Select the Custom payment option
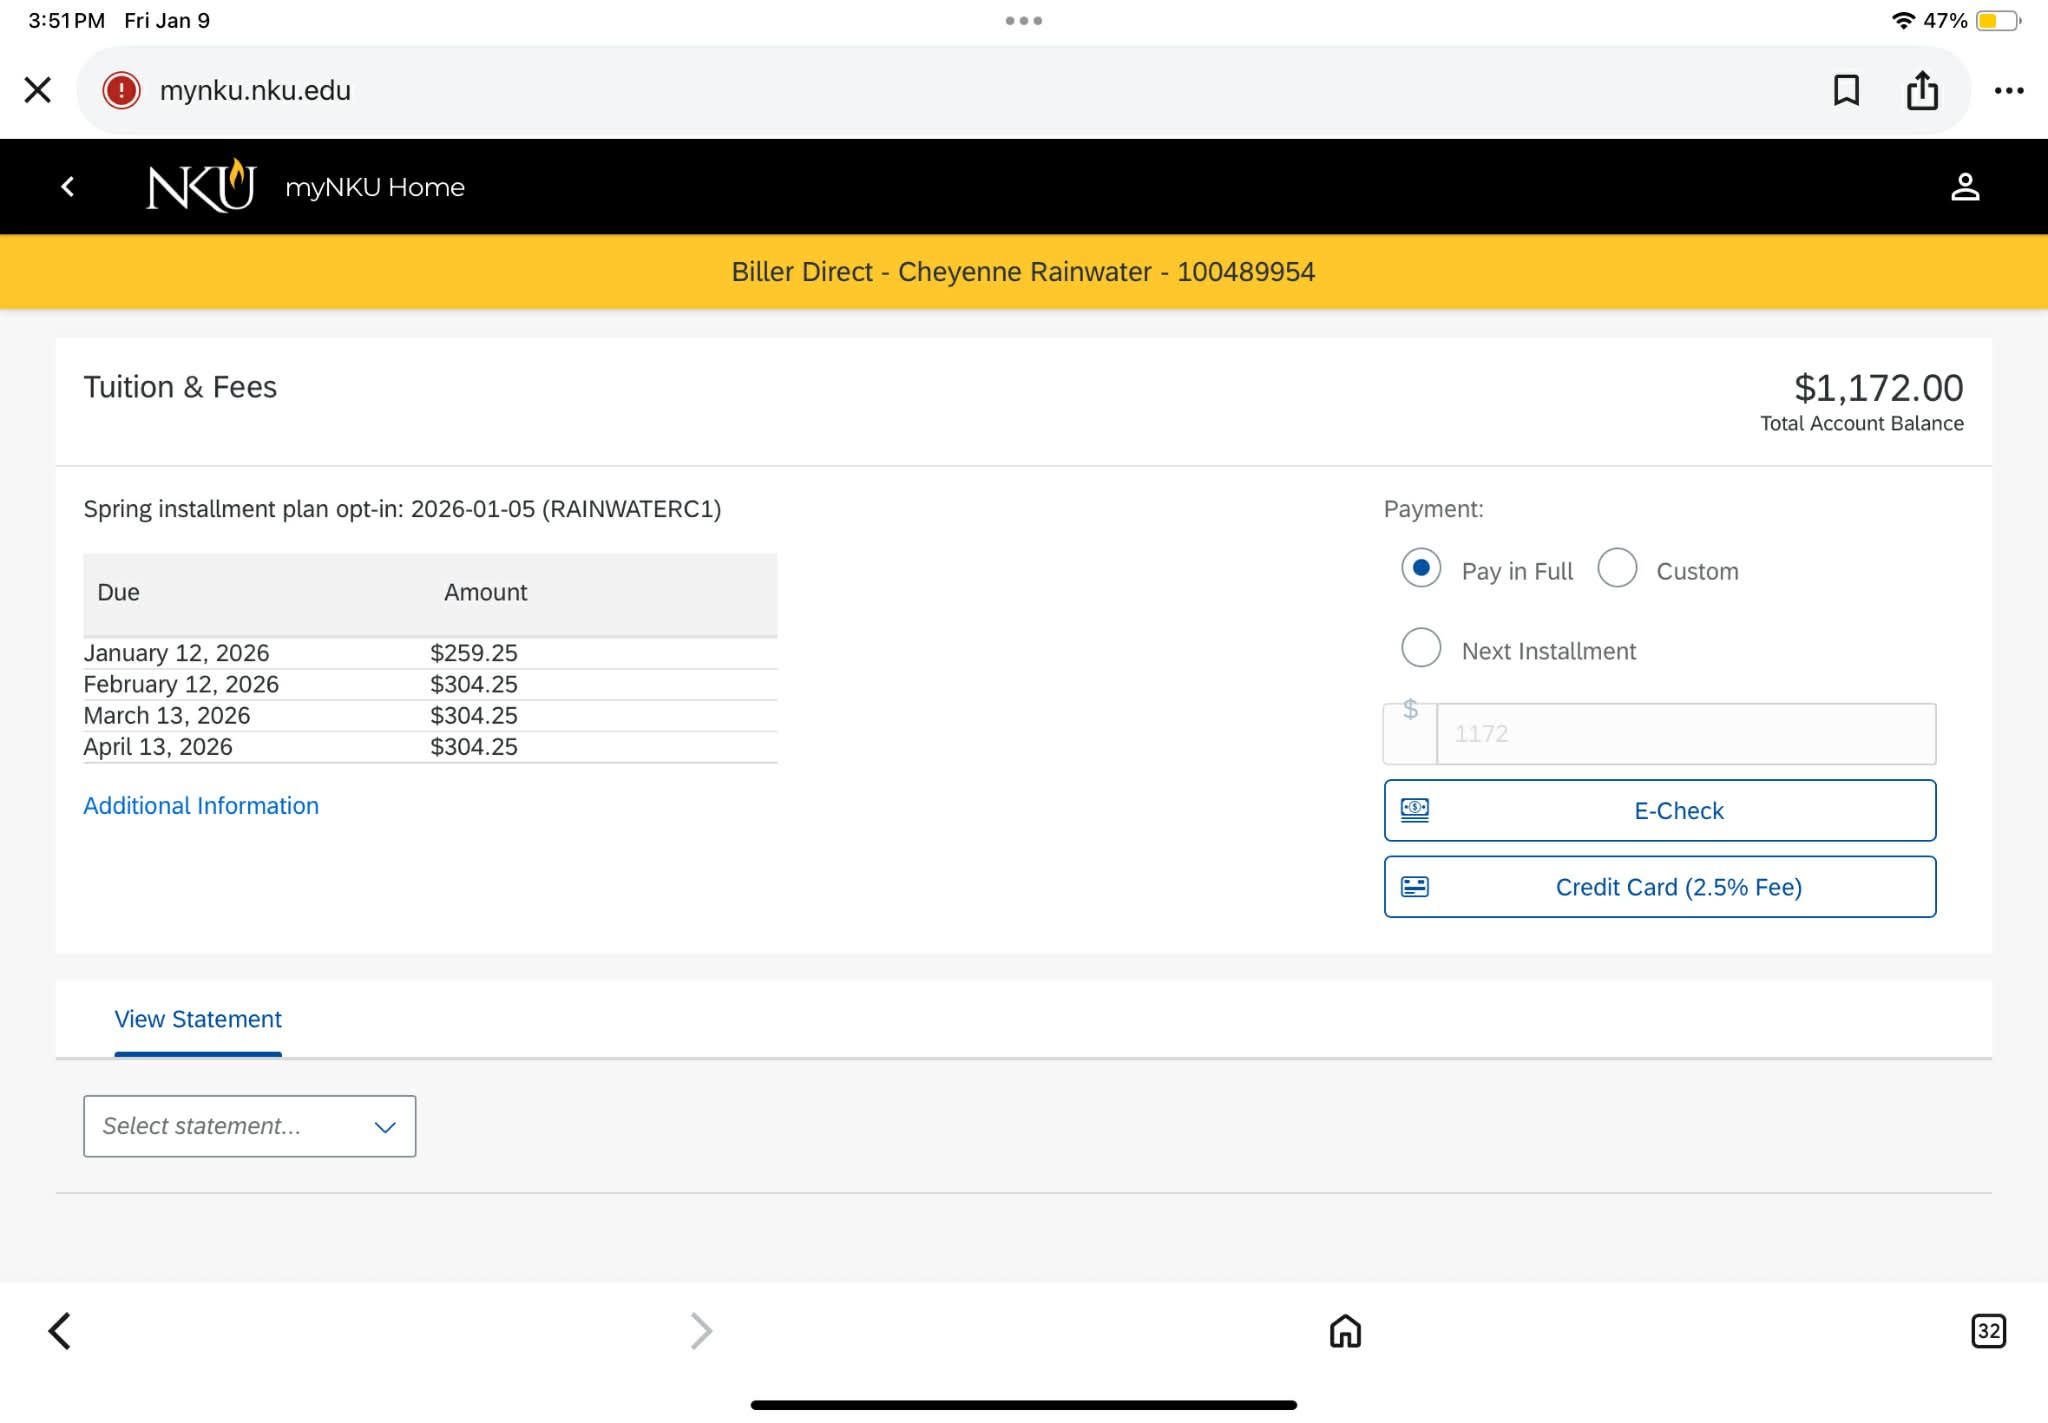Viewport: 2048px width, 1423px height. pyautogui.click(x=1617, y=568)
